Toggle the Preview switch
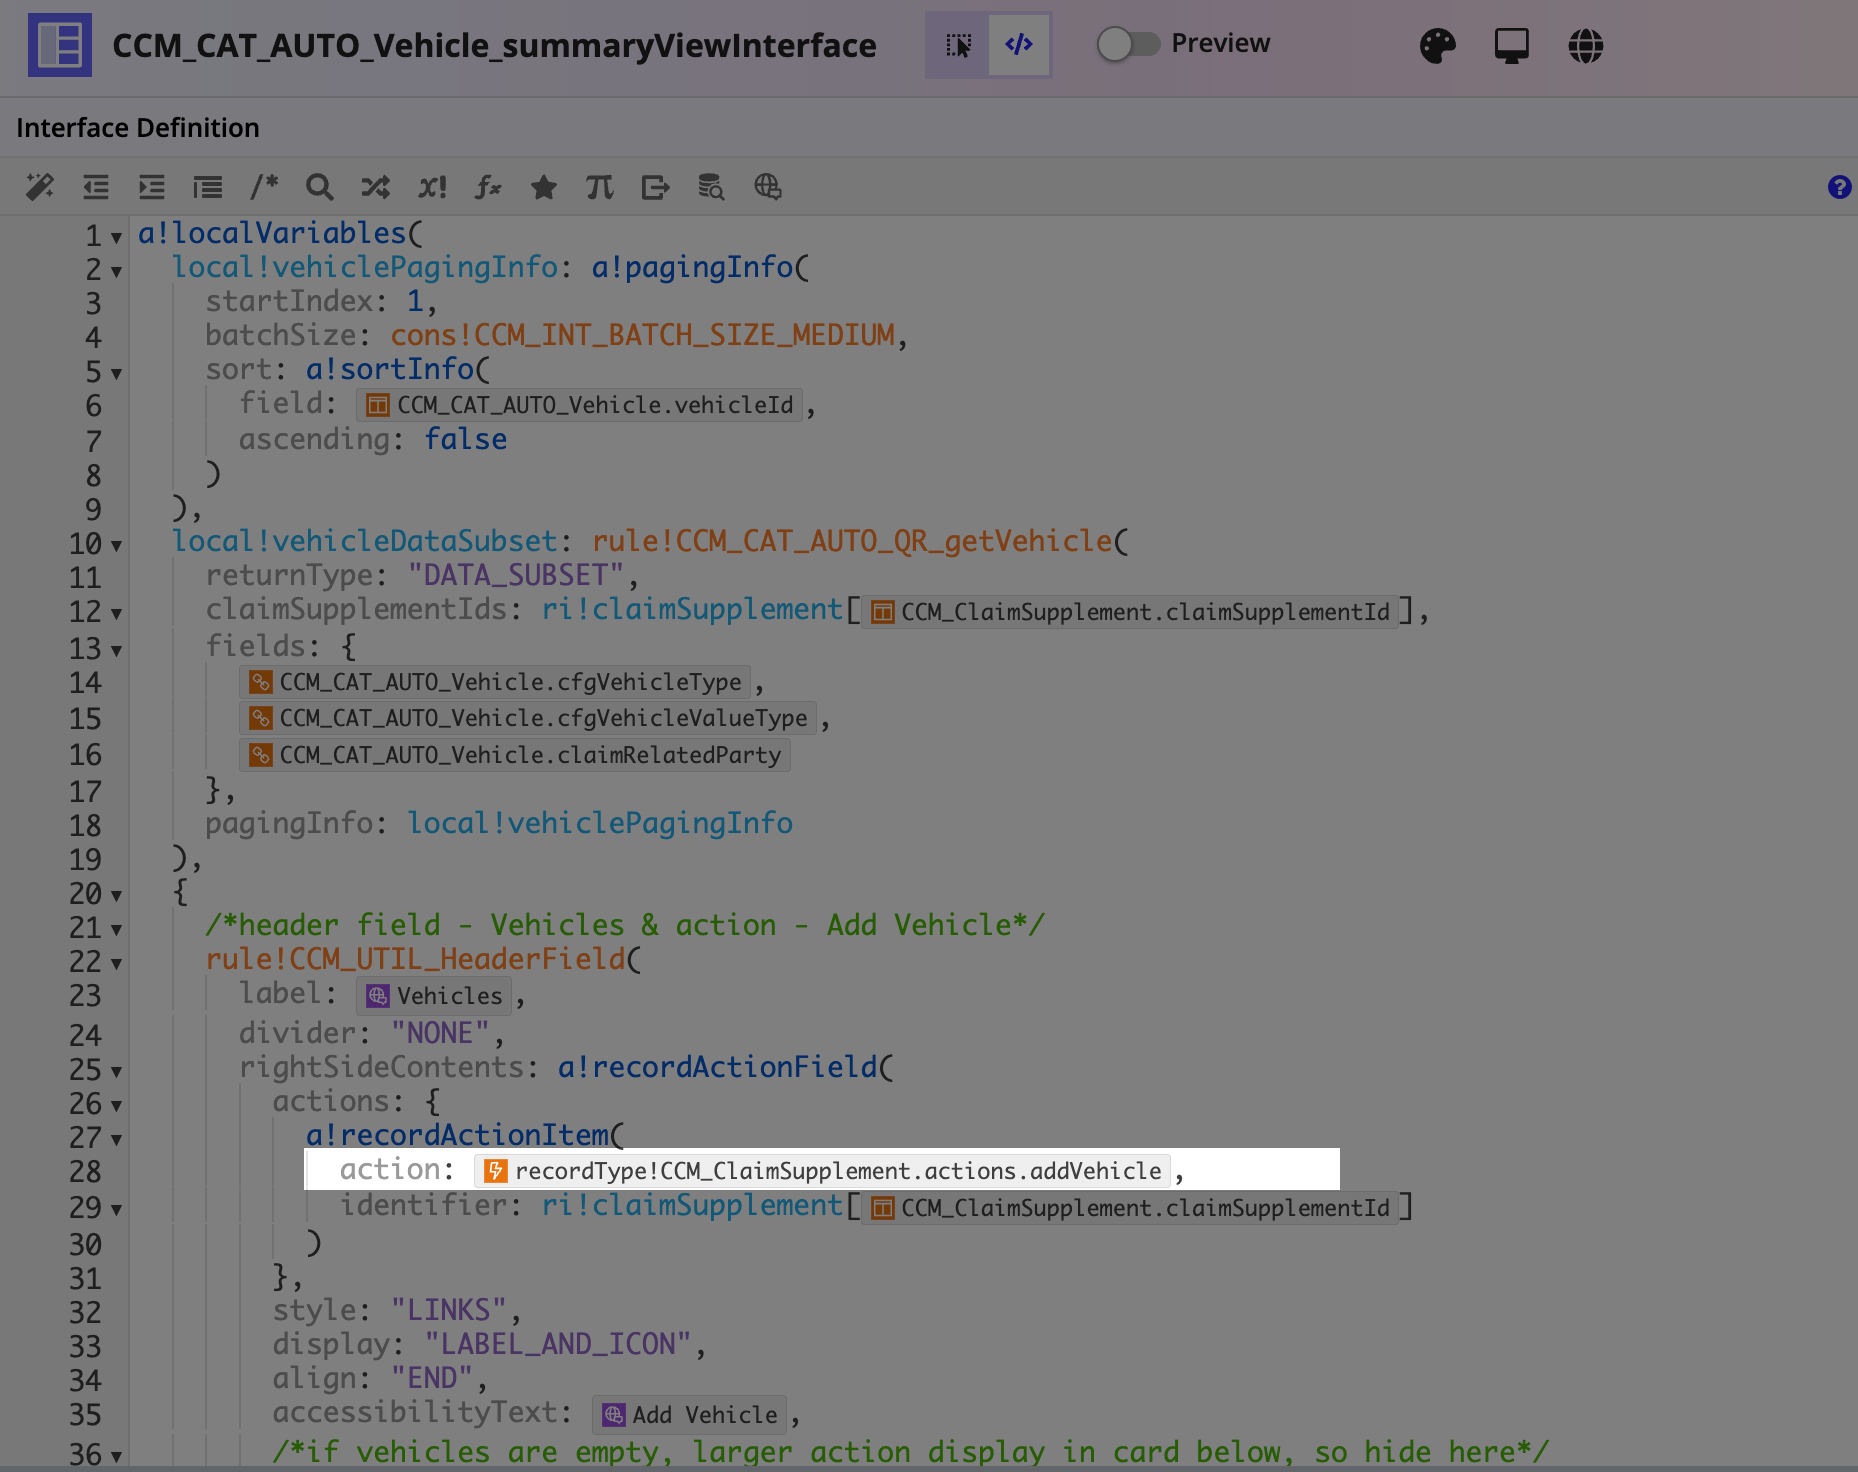The height and width of the screenshot is (1472, 1858). coord(1128,44)
